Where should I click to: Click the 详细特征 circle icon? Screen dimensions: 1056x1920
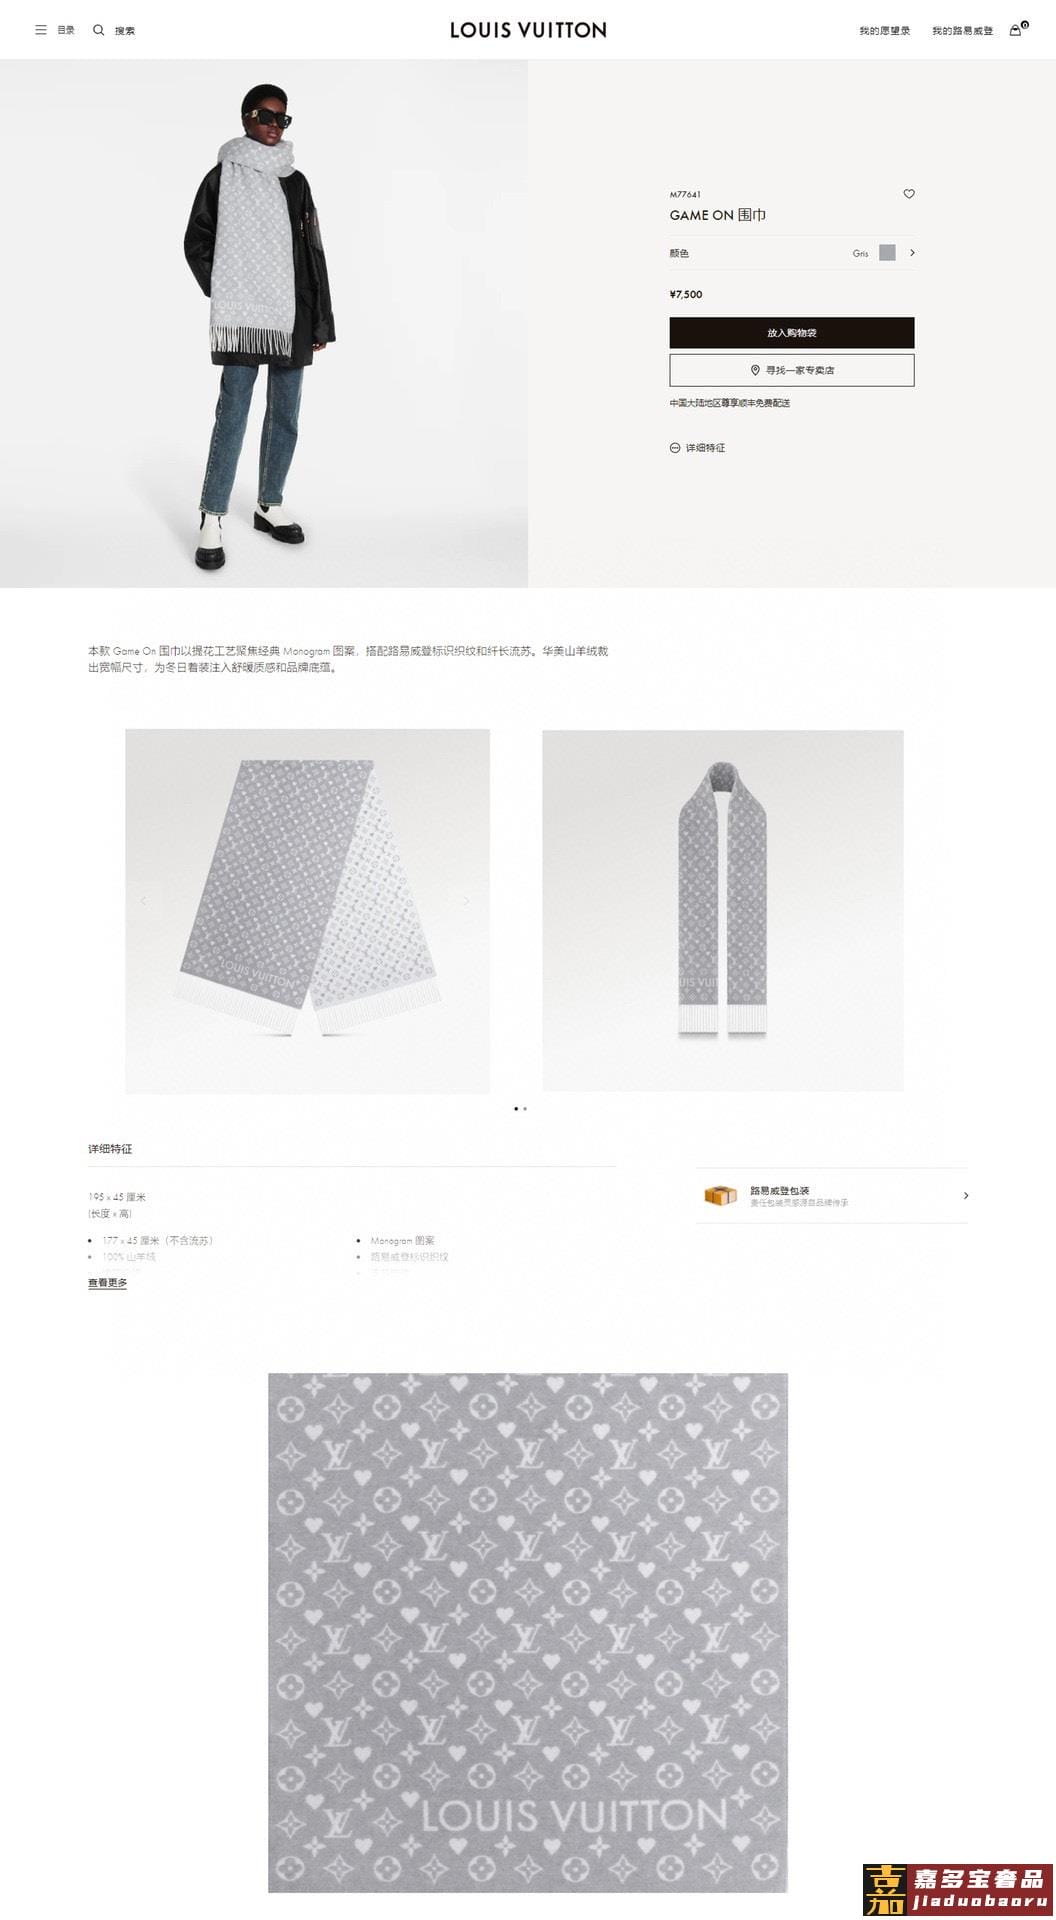pos(675,448)
